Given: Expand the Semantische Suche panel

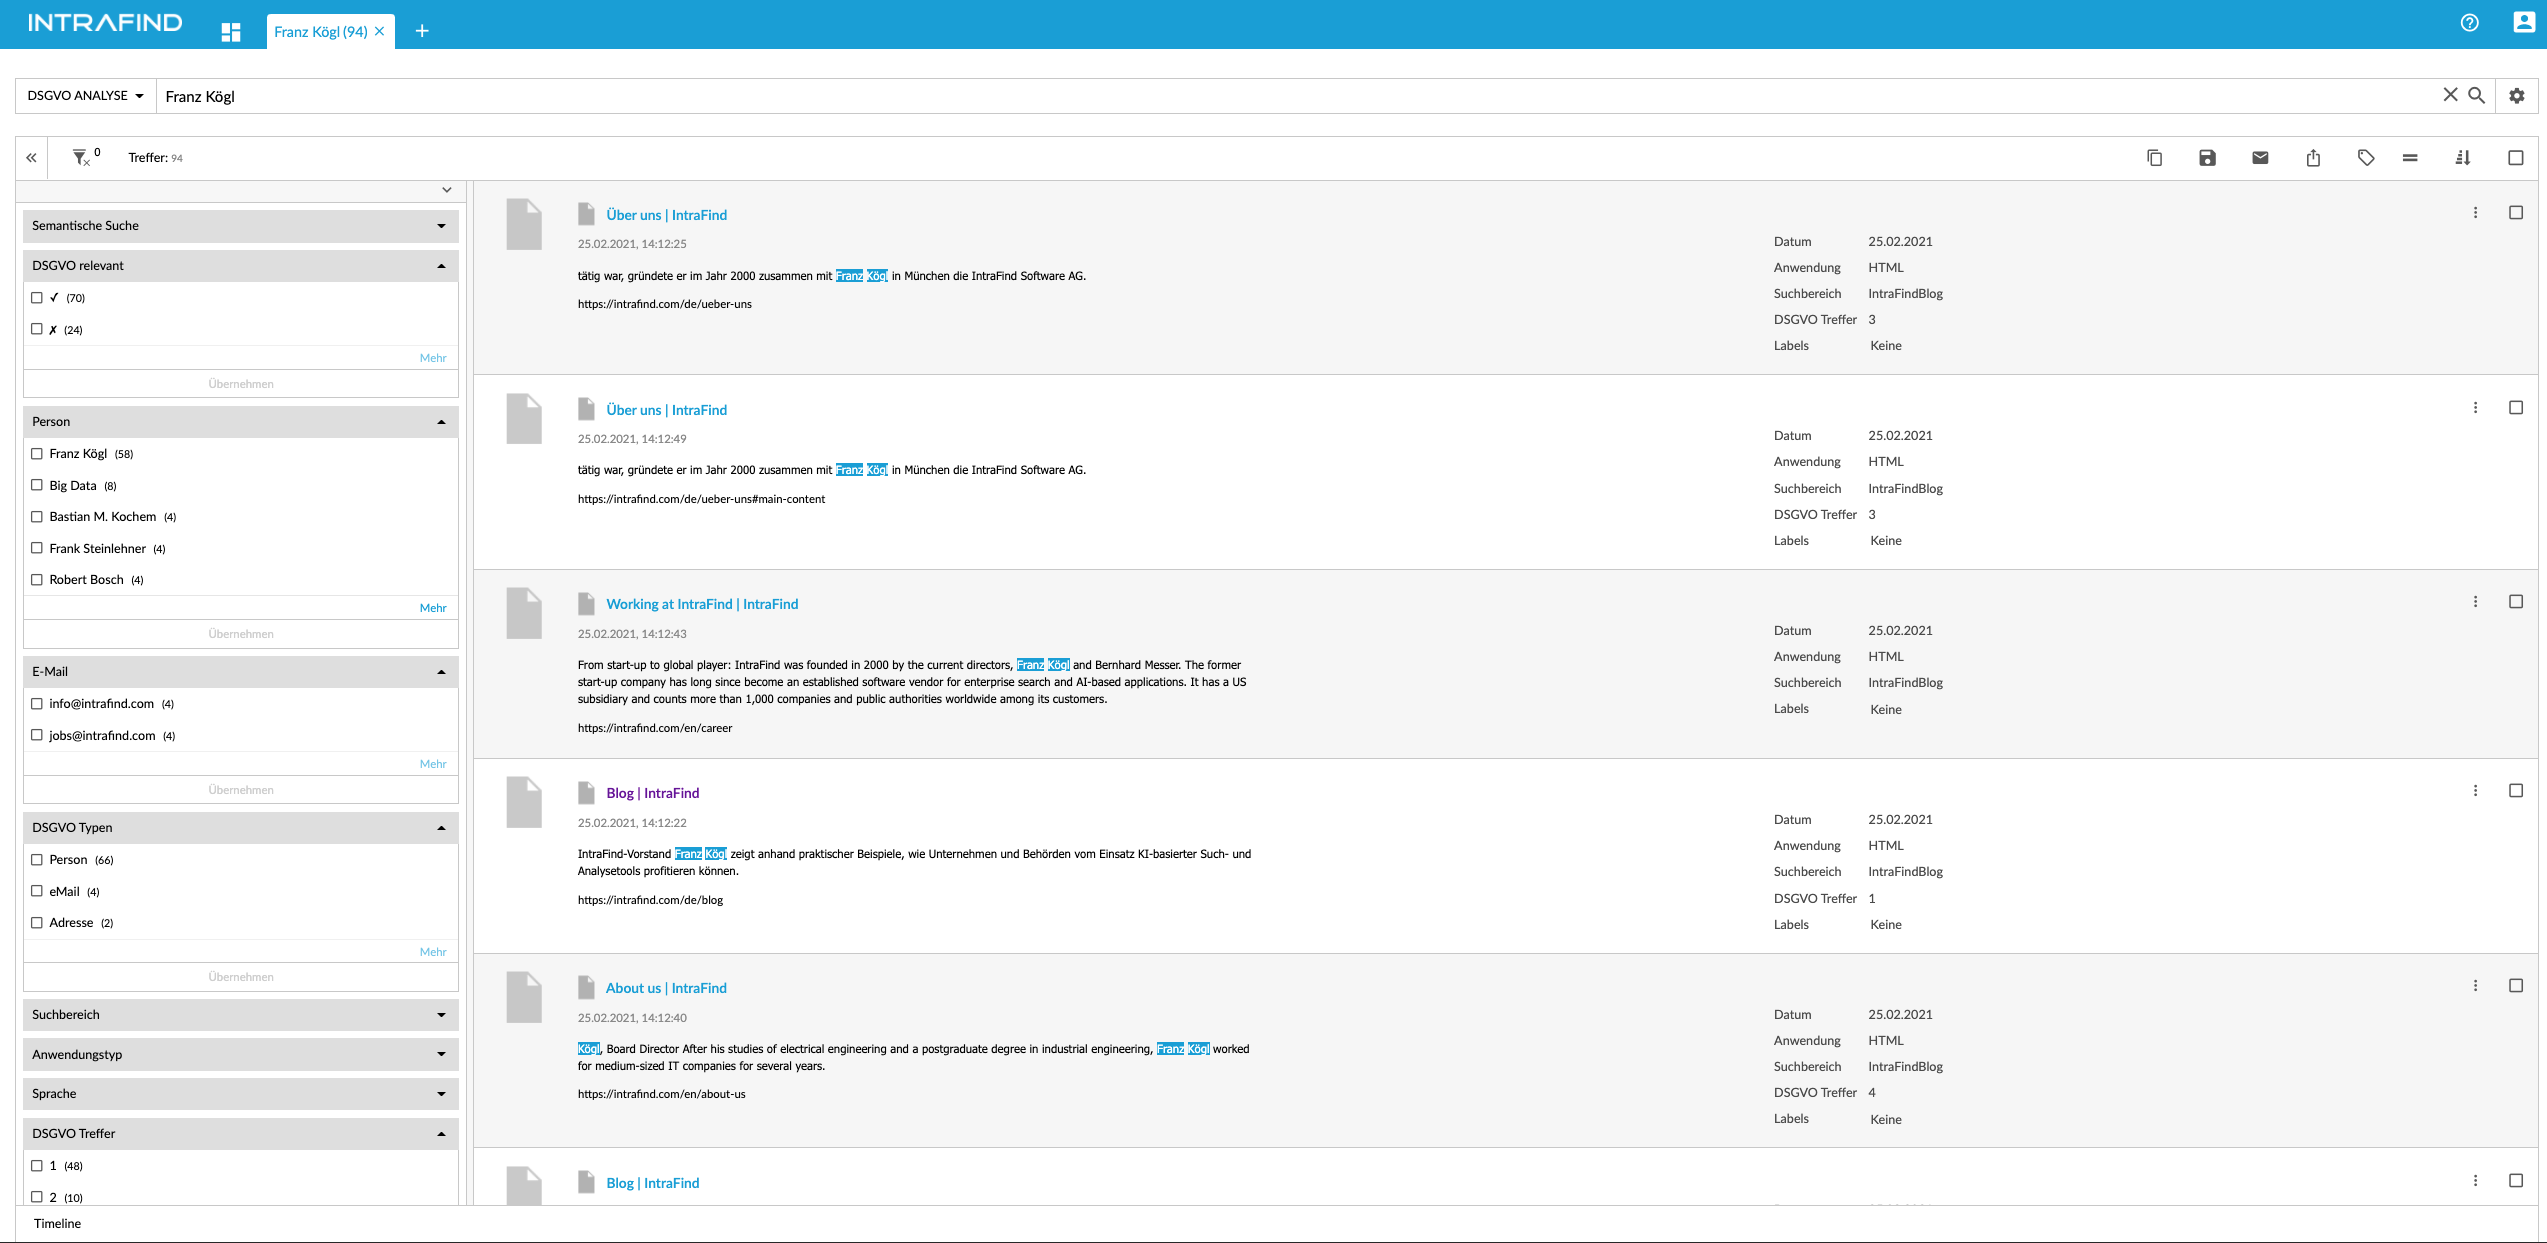Looking at the screenshot, I should (440, 226).
